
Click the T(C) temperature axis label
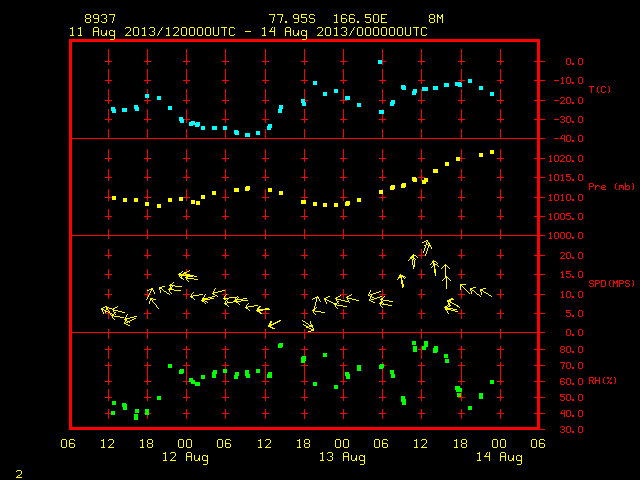point(600,89)
